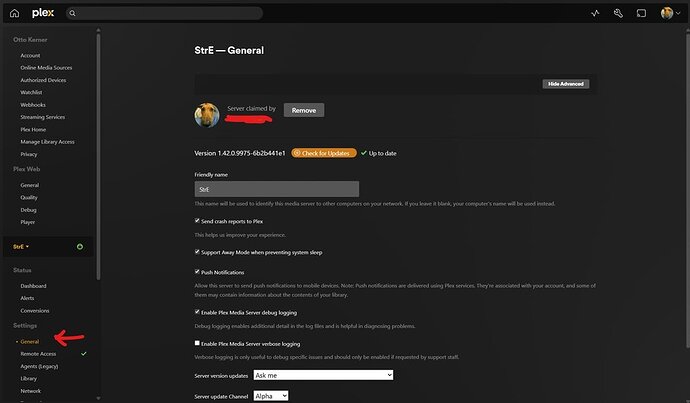
Task: Open Player under Plex Web
Action: click(28, 222)
